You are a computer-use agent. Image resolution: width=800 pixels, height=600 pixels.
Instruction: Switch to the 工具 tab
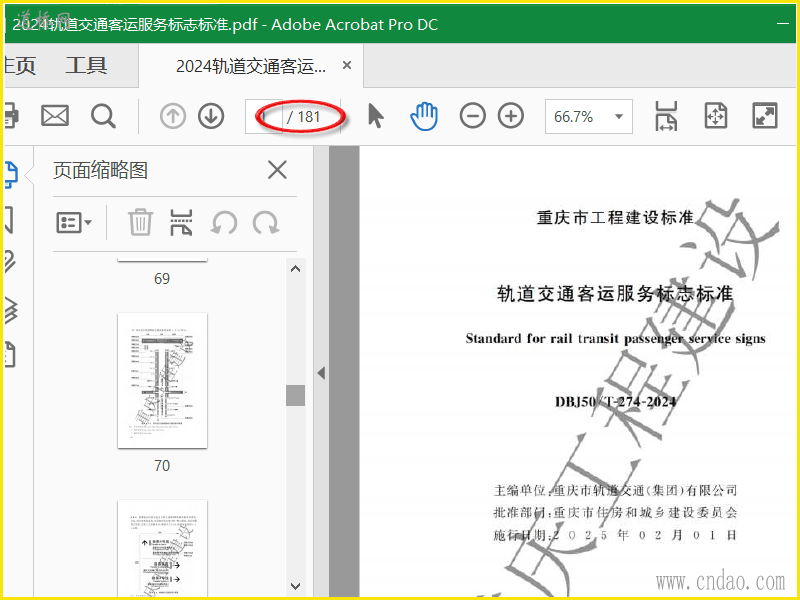coord(86,65)
